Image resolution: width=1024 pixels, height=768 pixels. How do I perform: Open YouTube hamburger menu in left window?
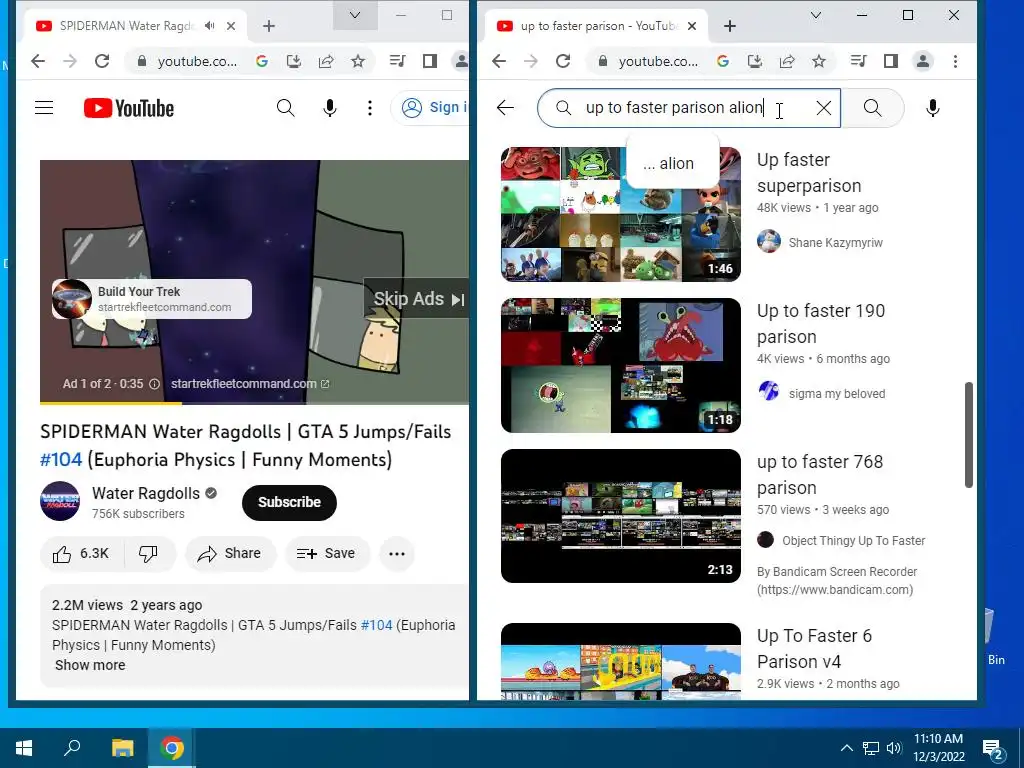[x=44, y=108]
